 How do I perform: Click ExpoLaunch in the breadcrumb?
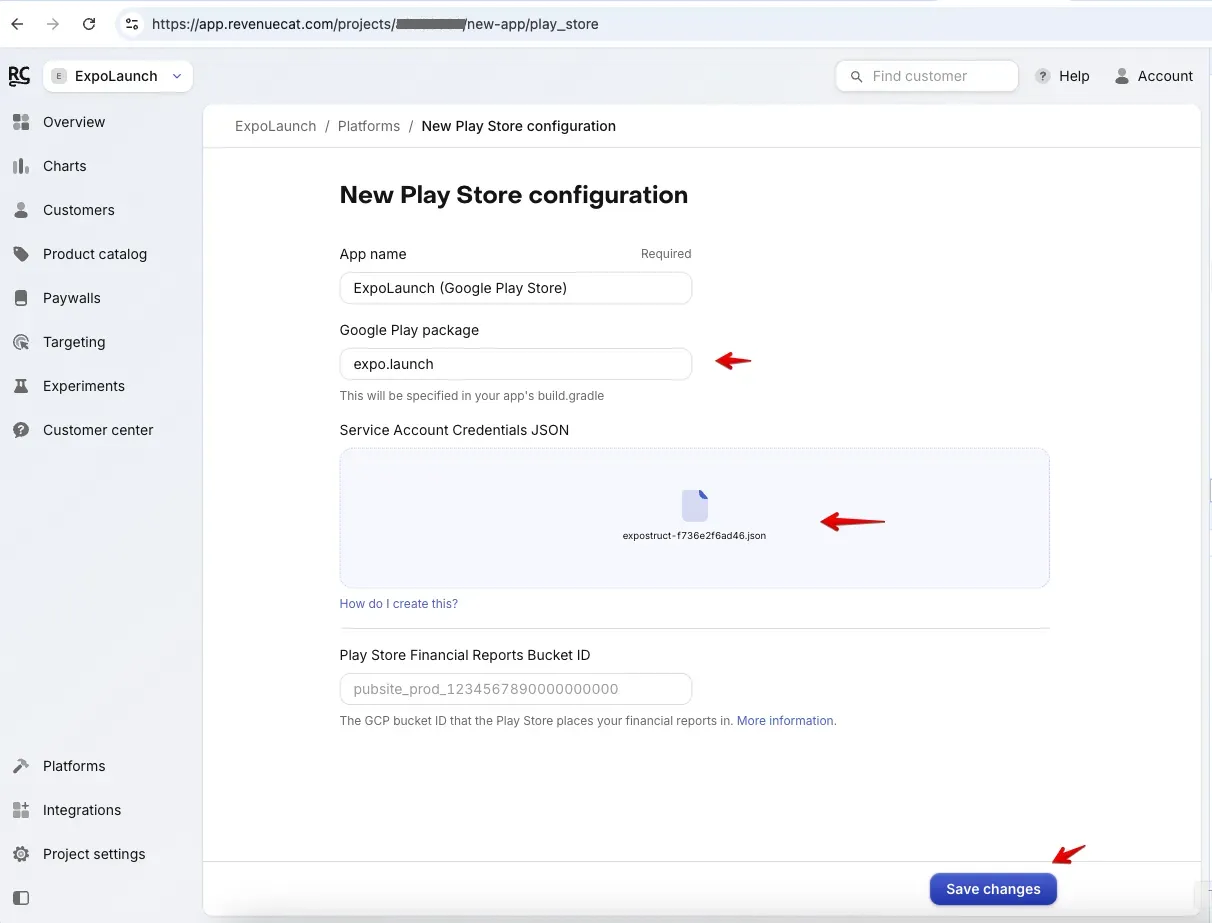coord(275,126)
